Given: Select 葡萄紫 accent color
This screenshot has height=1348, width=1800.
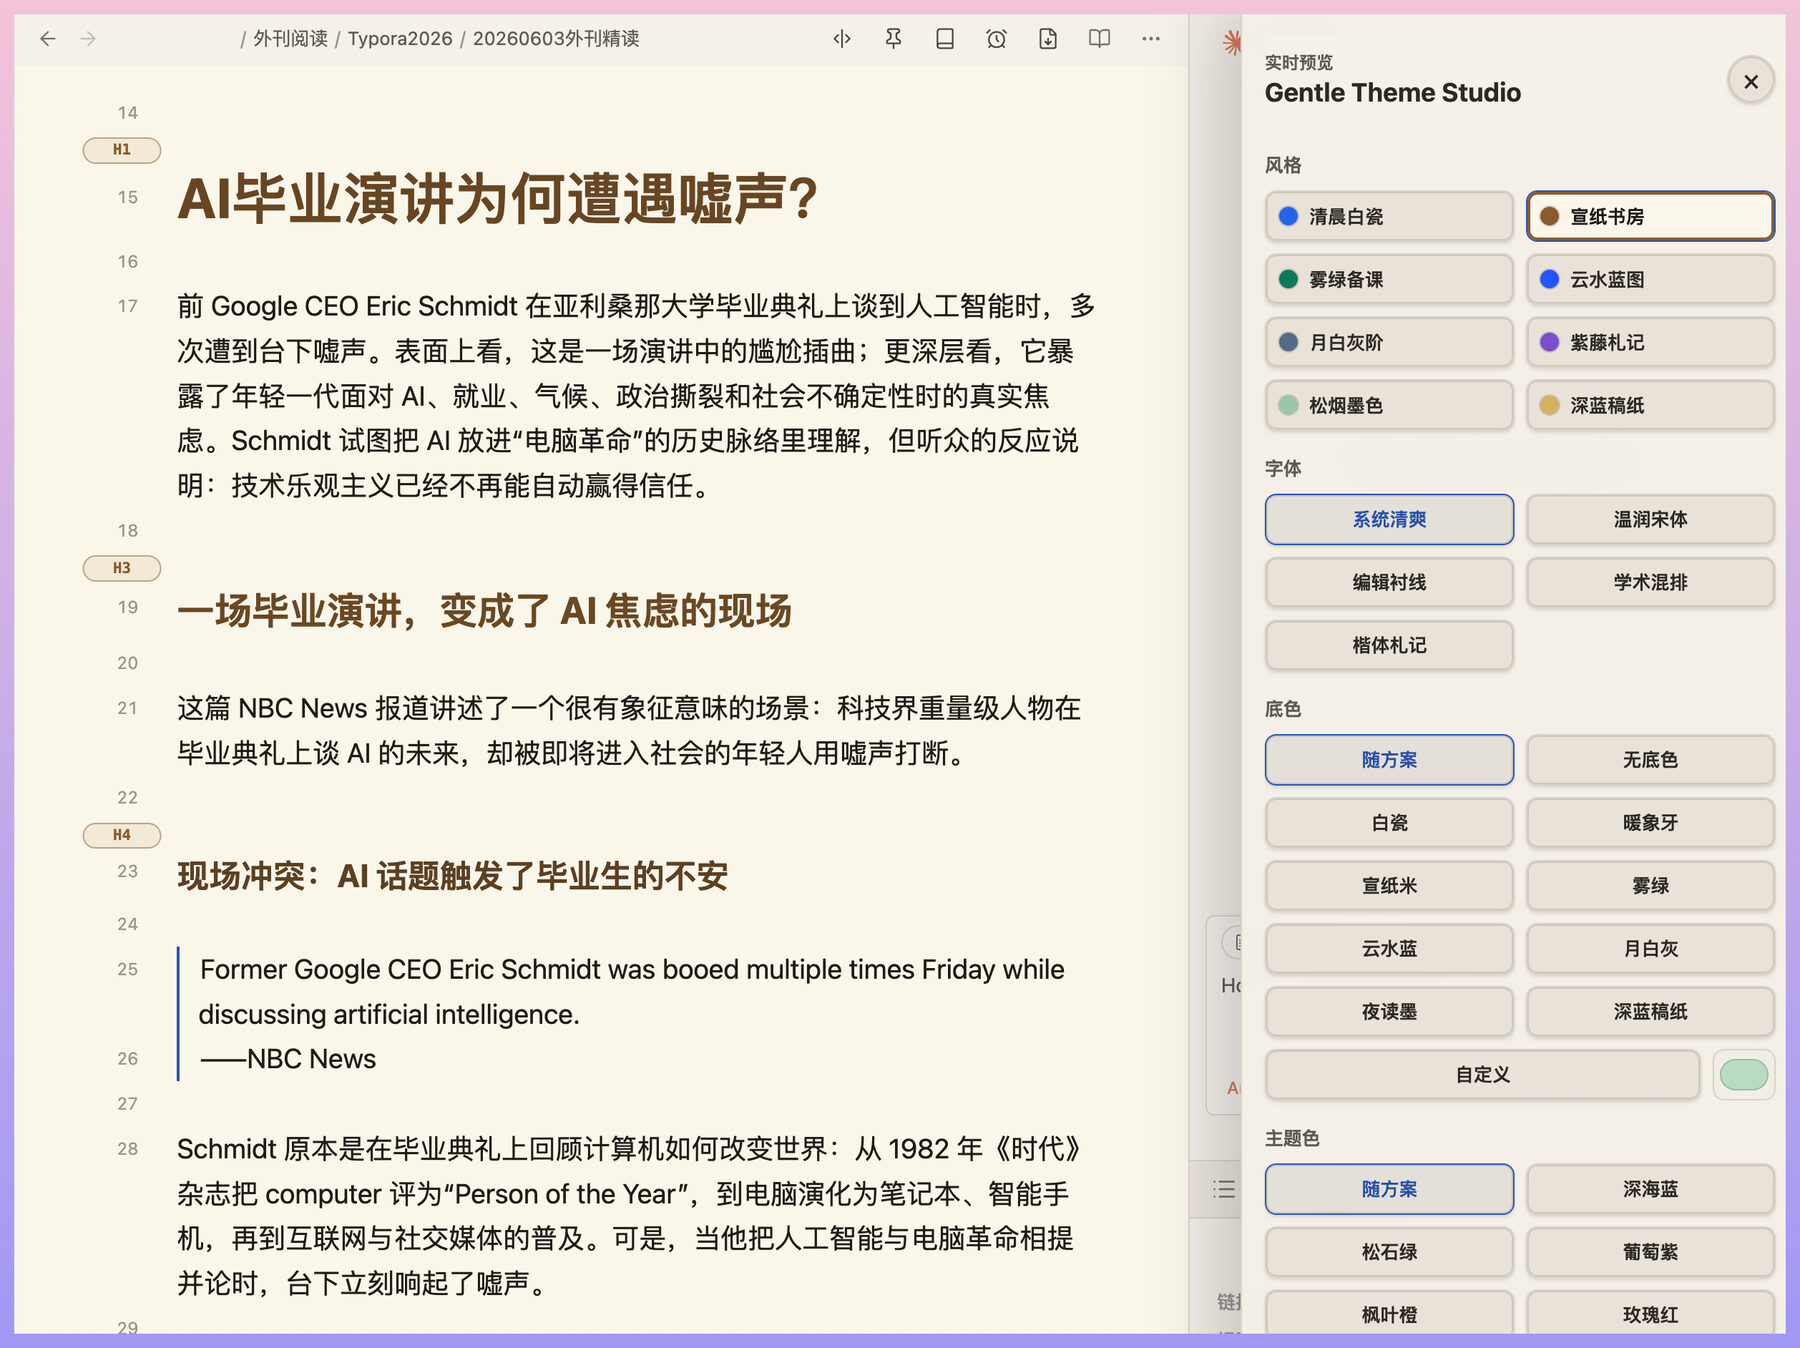Looking at the screenshot, I should point(1650,1252).
